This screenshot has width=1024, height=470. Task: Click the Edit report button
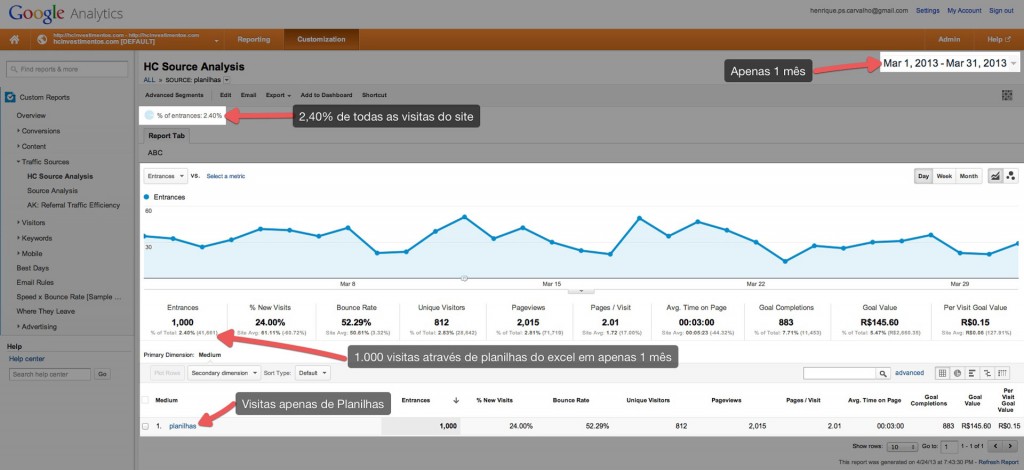tap(225, 95)
